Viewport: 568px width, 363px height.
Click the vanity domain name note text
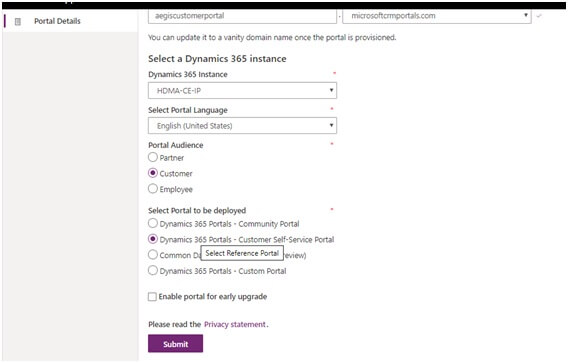tap(272, 37)
